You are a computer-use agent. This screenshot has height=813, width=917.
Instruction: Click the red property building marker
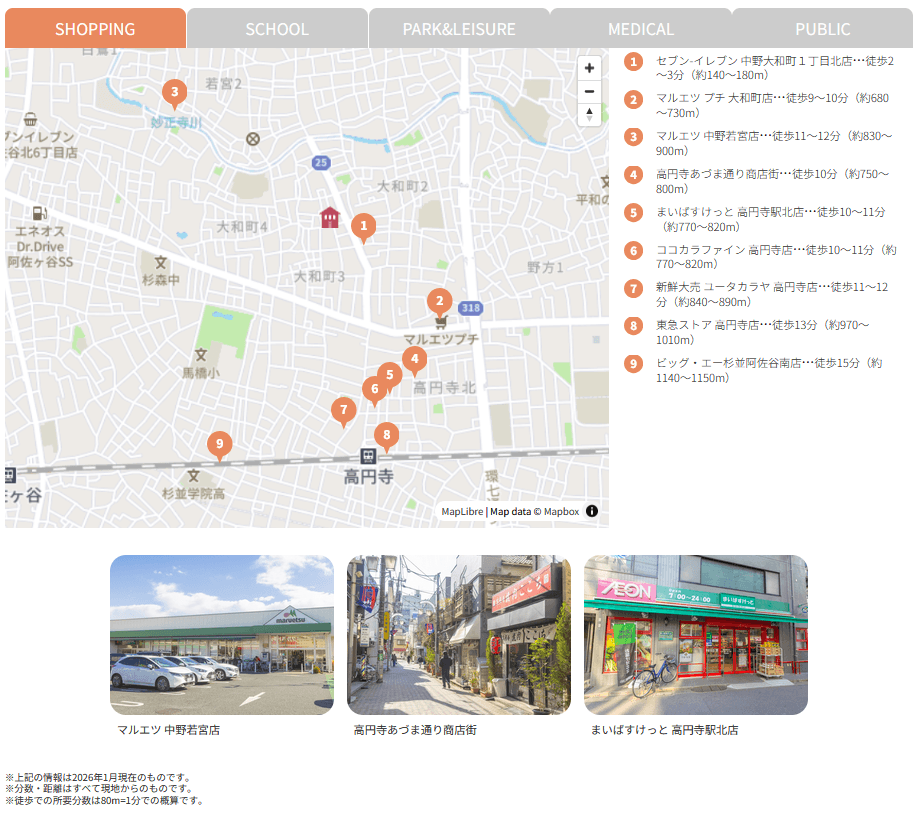tap(330, 217)
